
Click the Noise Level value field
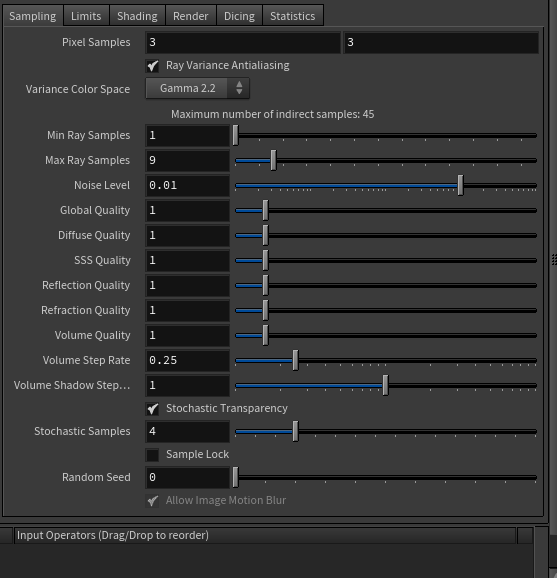188,185
